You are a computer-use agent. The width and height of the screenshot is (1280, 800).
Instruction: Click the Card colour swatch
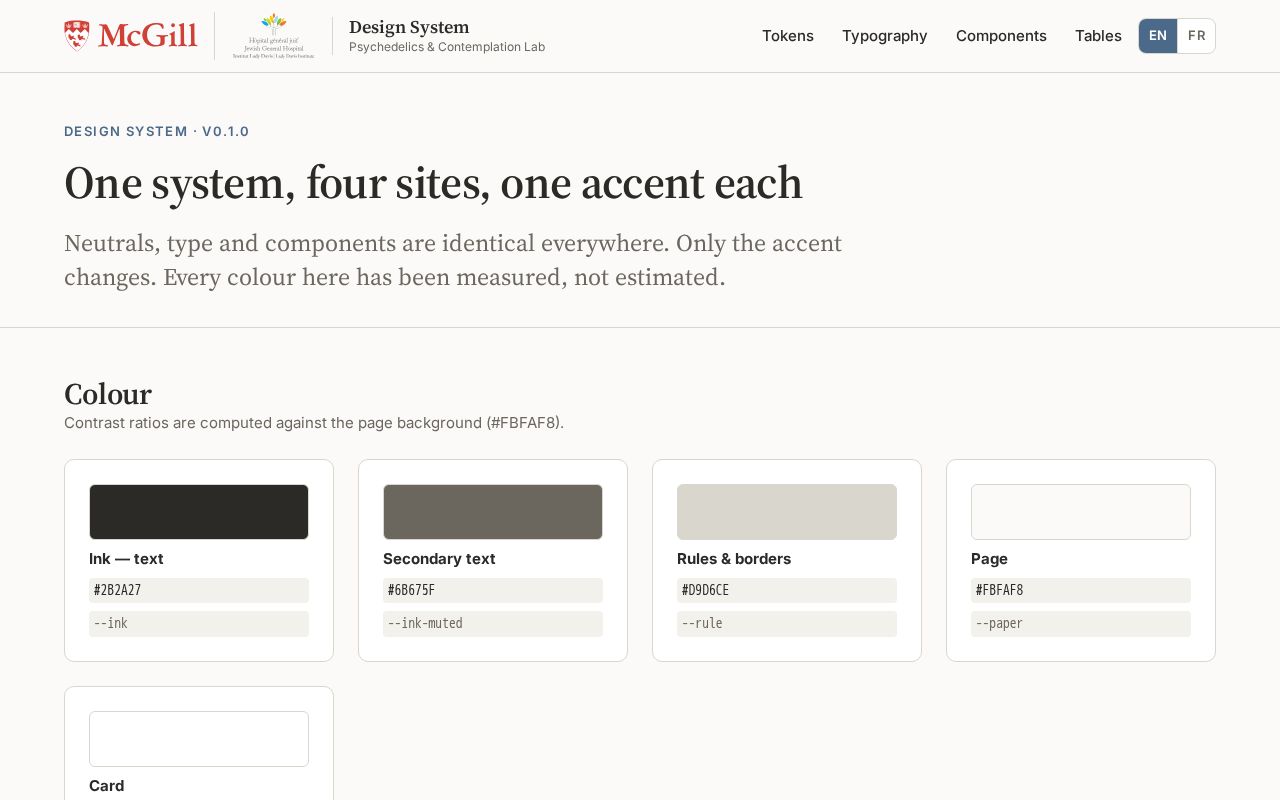point(199,739)
